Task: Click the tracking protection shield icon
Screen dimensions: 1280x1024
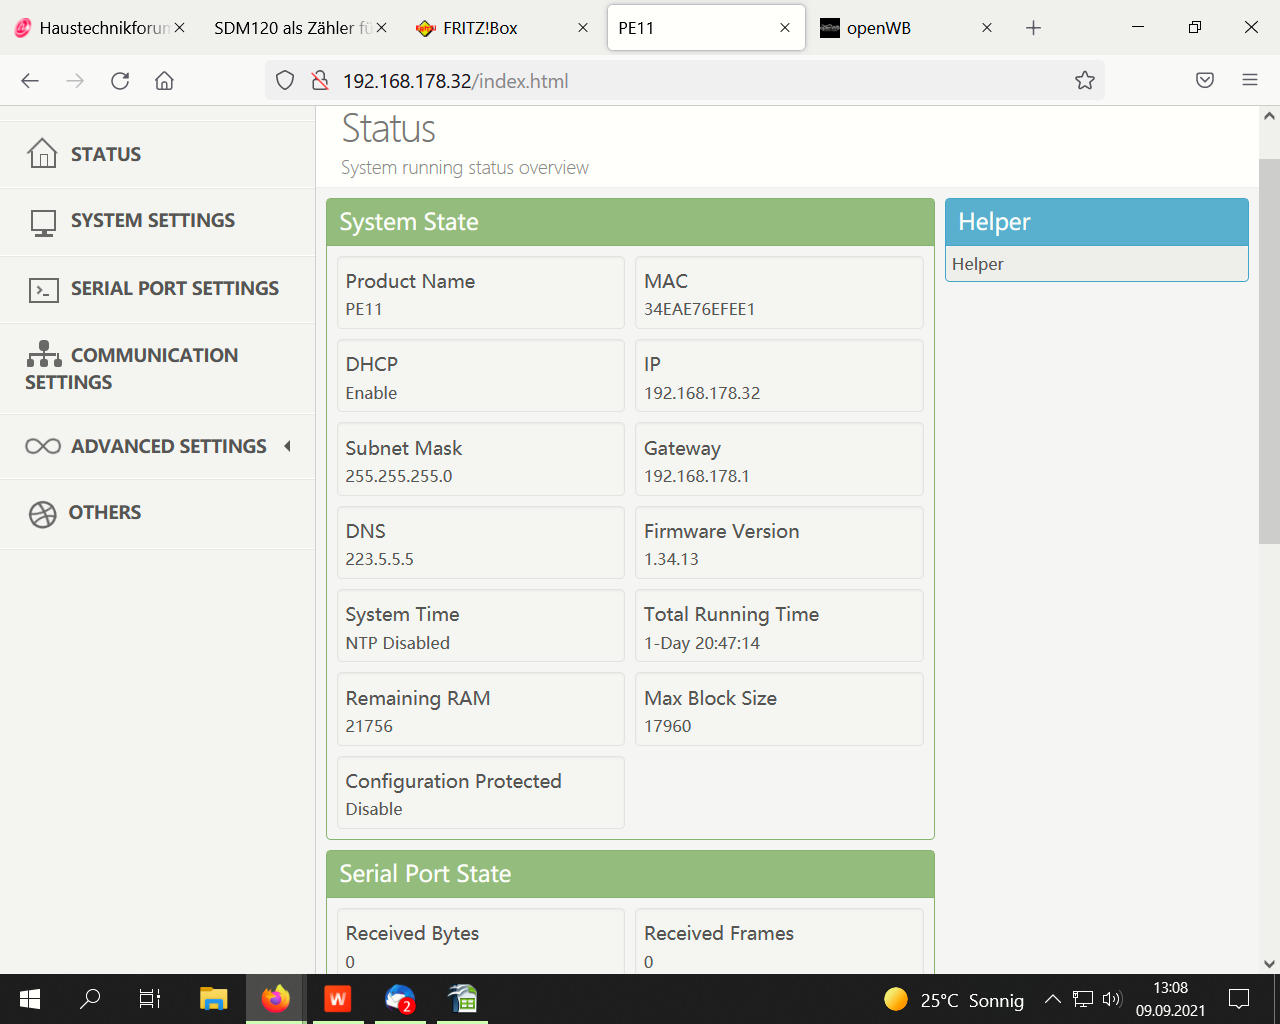Action: (285, 81)
